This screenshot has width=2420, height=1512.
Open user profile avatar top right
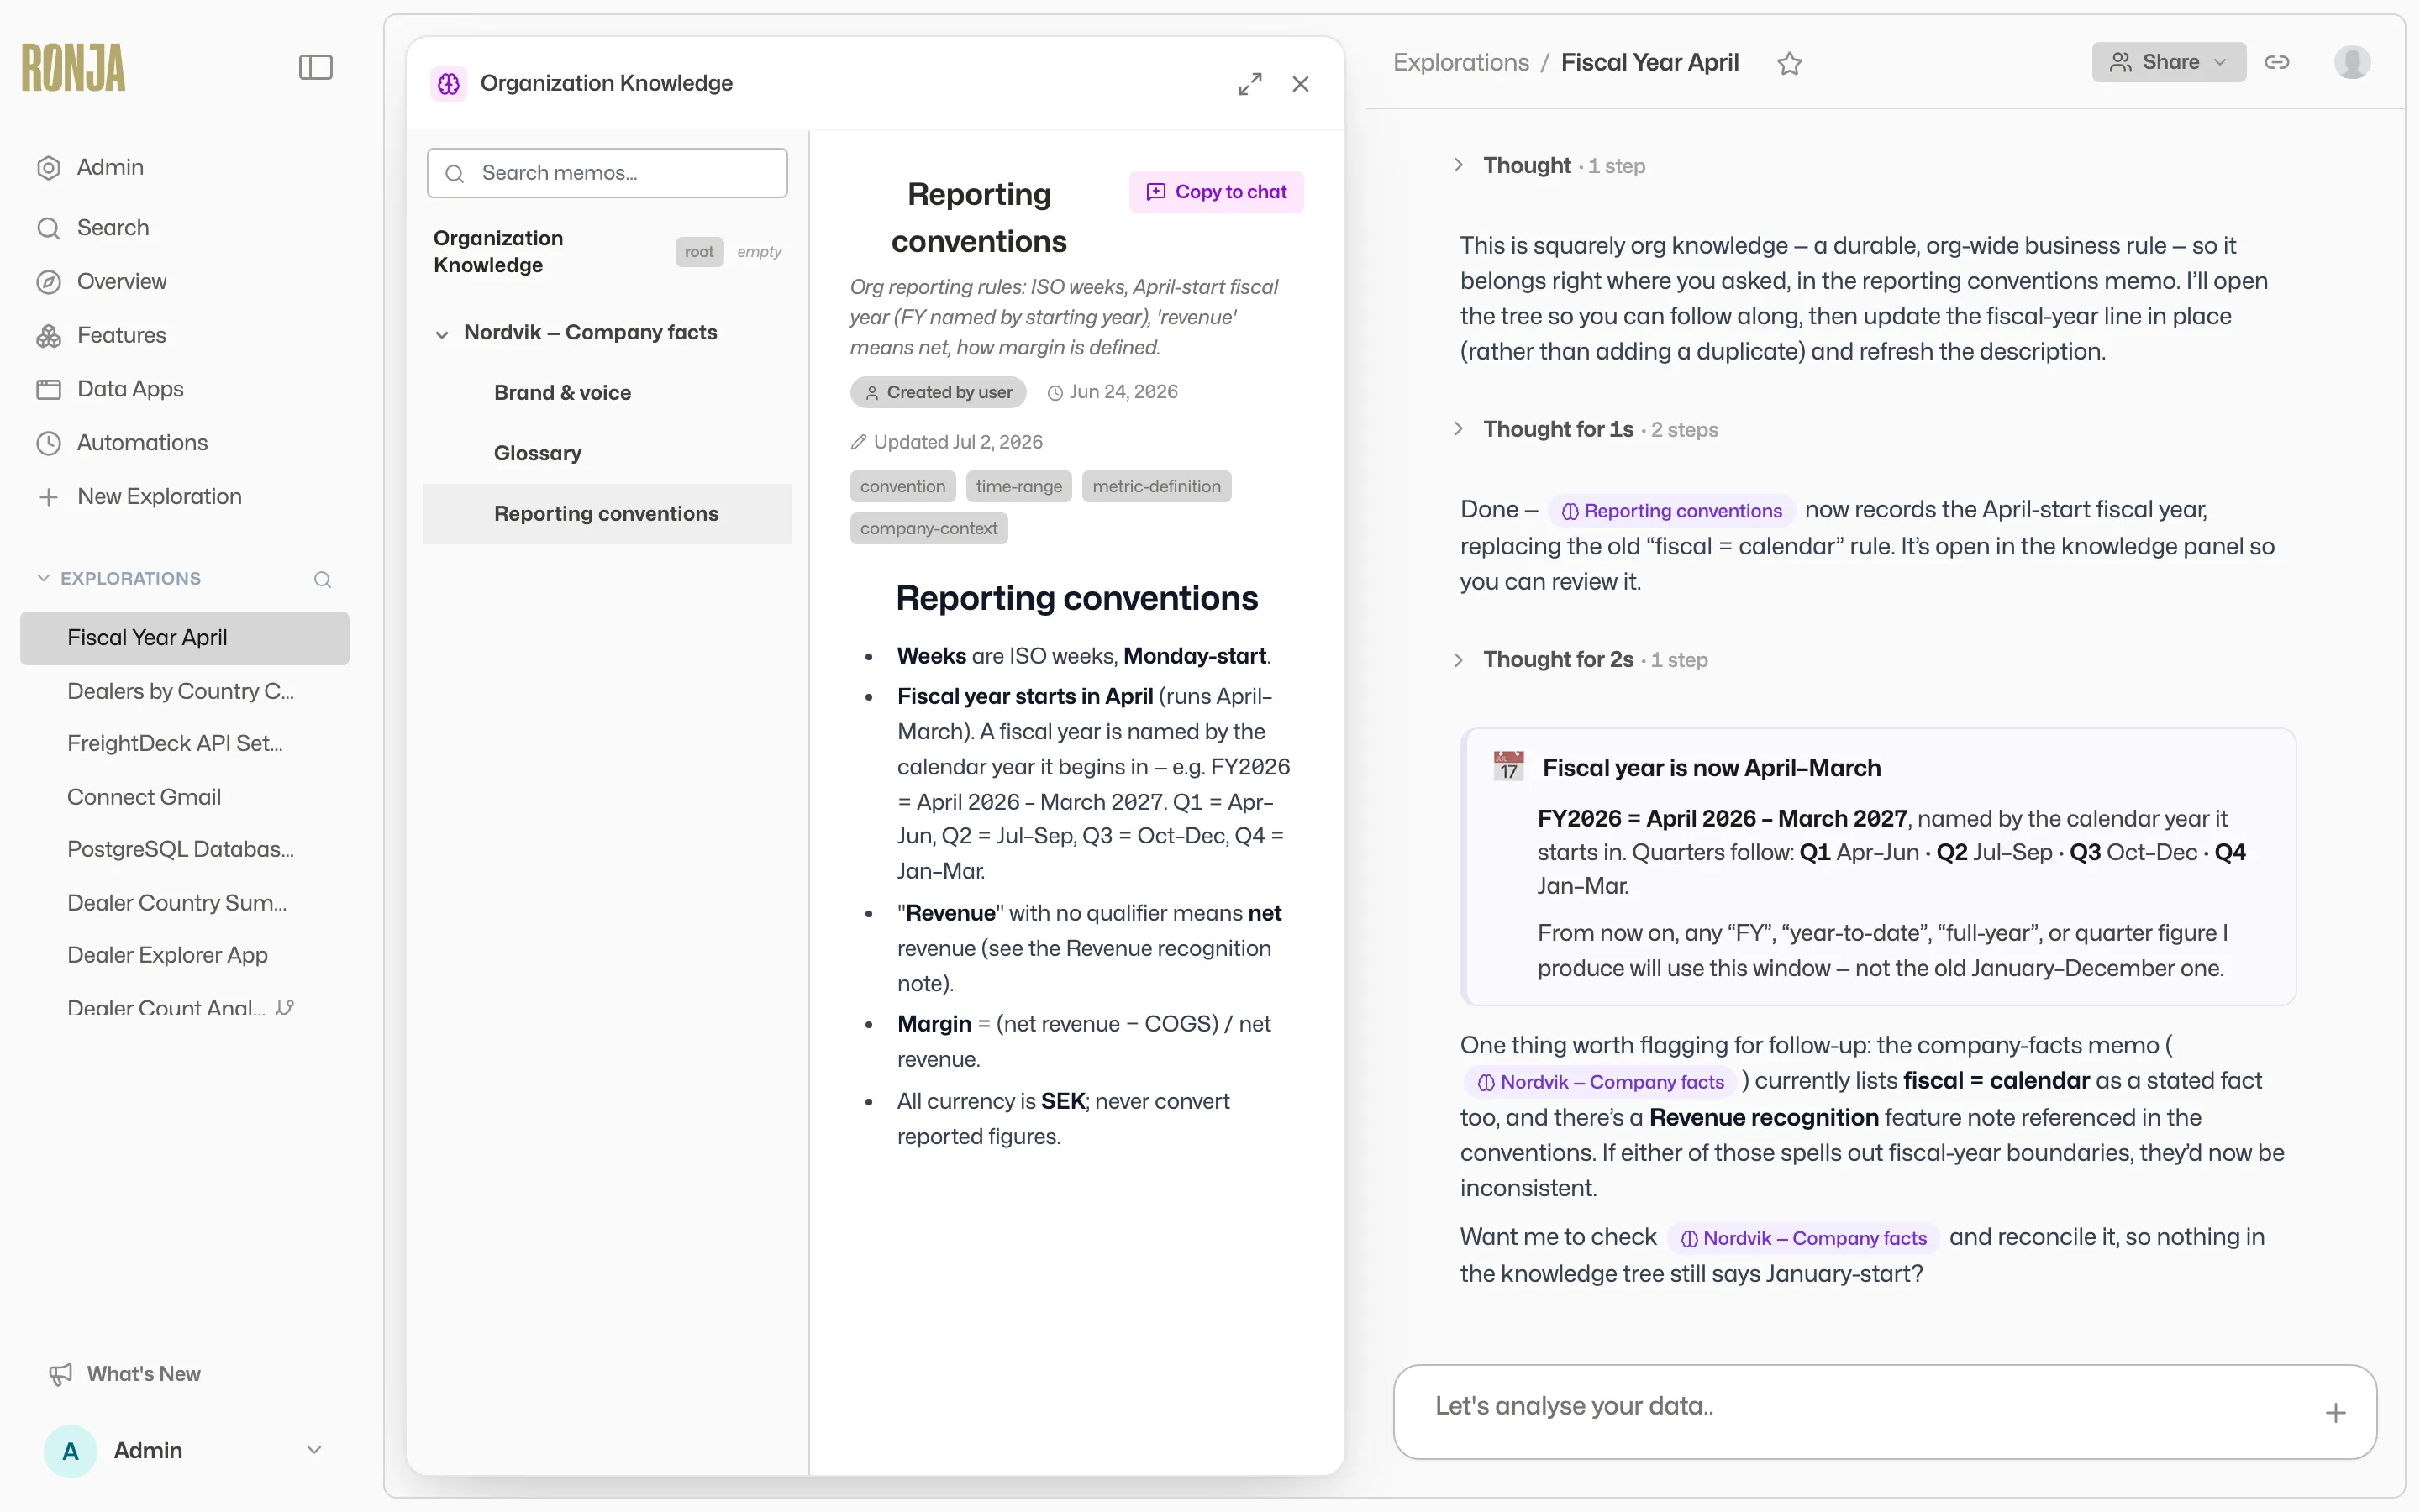tap(2352, 62)
